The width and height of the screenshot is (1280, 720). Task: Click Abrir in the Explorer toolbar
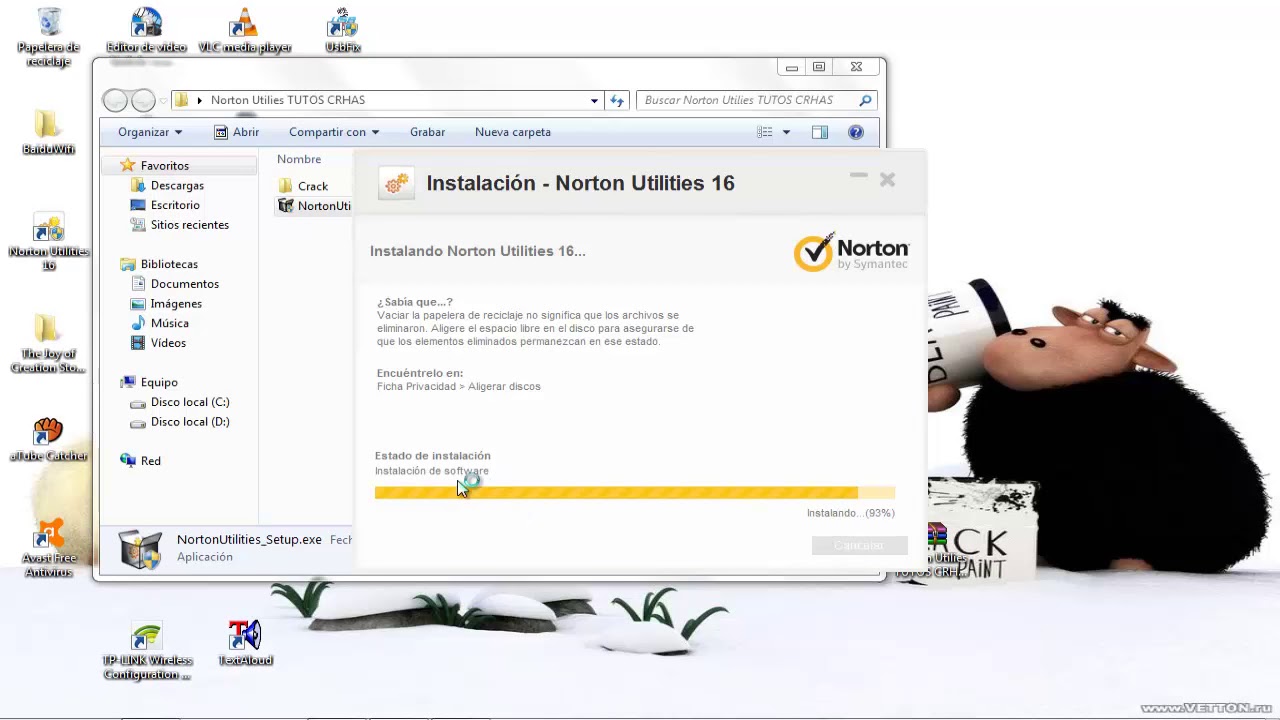246,131
